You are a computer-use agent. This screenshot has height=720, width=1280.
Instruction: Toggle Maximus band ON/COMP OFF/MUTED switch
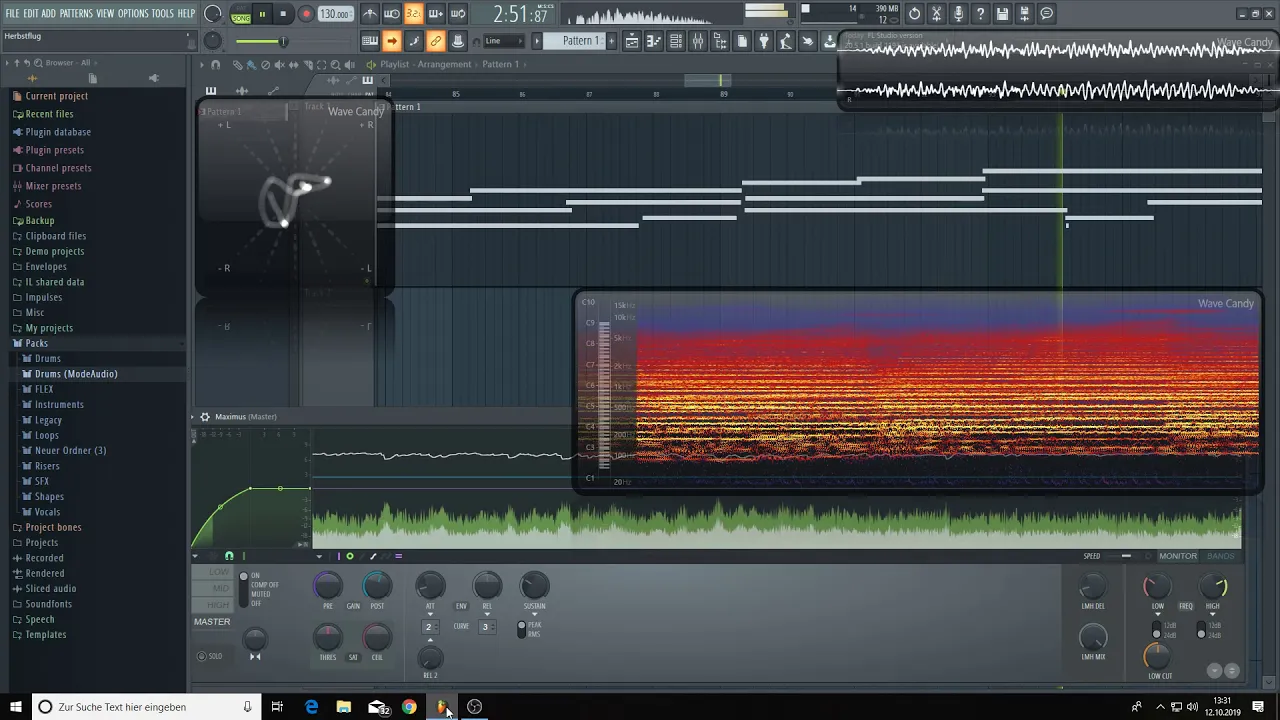point(243,588)
